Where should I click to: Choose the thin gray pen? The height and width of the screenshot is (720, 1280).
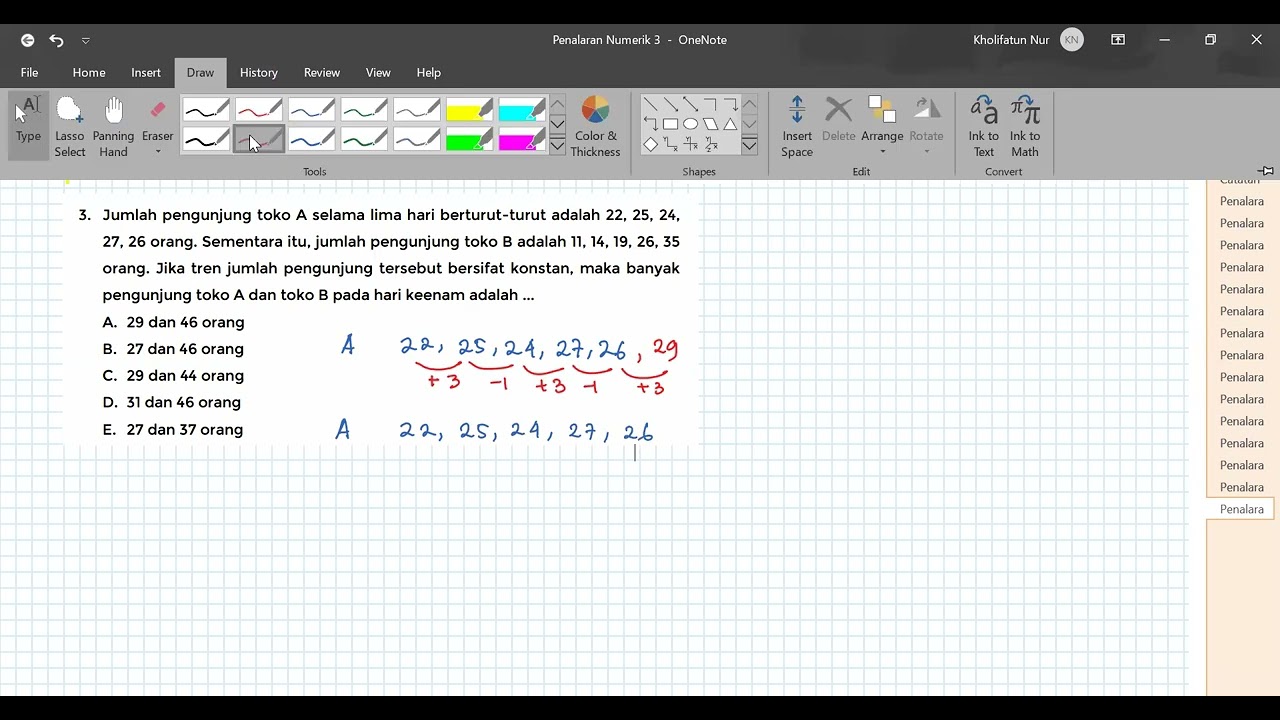[417, 109]
